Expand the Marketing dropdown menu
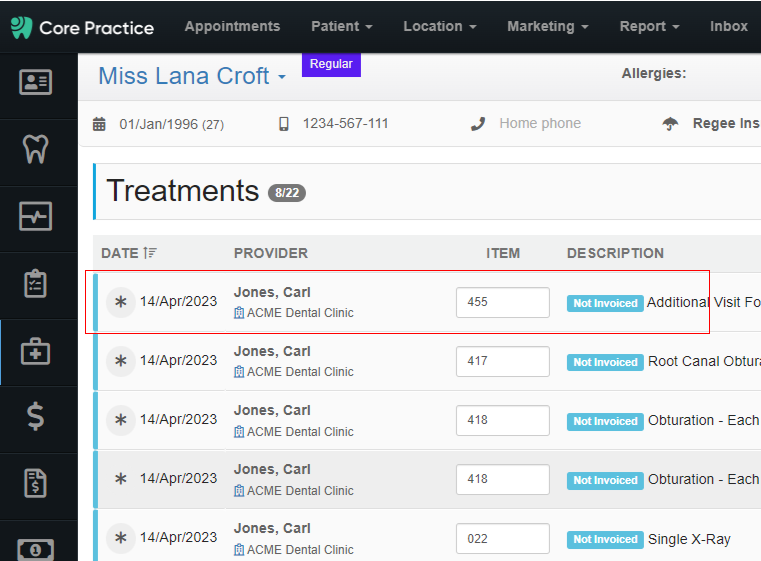This screenshot has width=761, height=561. (x=548, y=26)
